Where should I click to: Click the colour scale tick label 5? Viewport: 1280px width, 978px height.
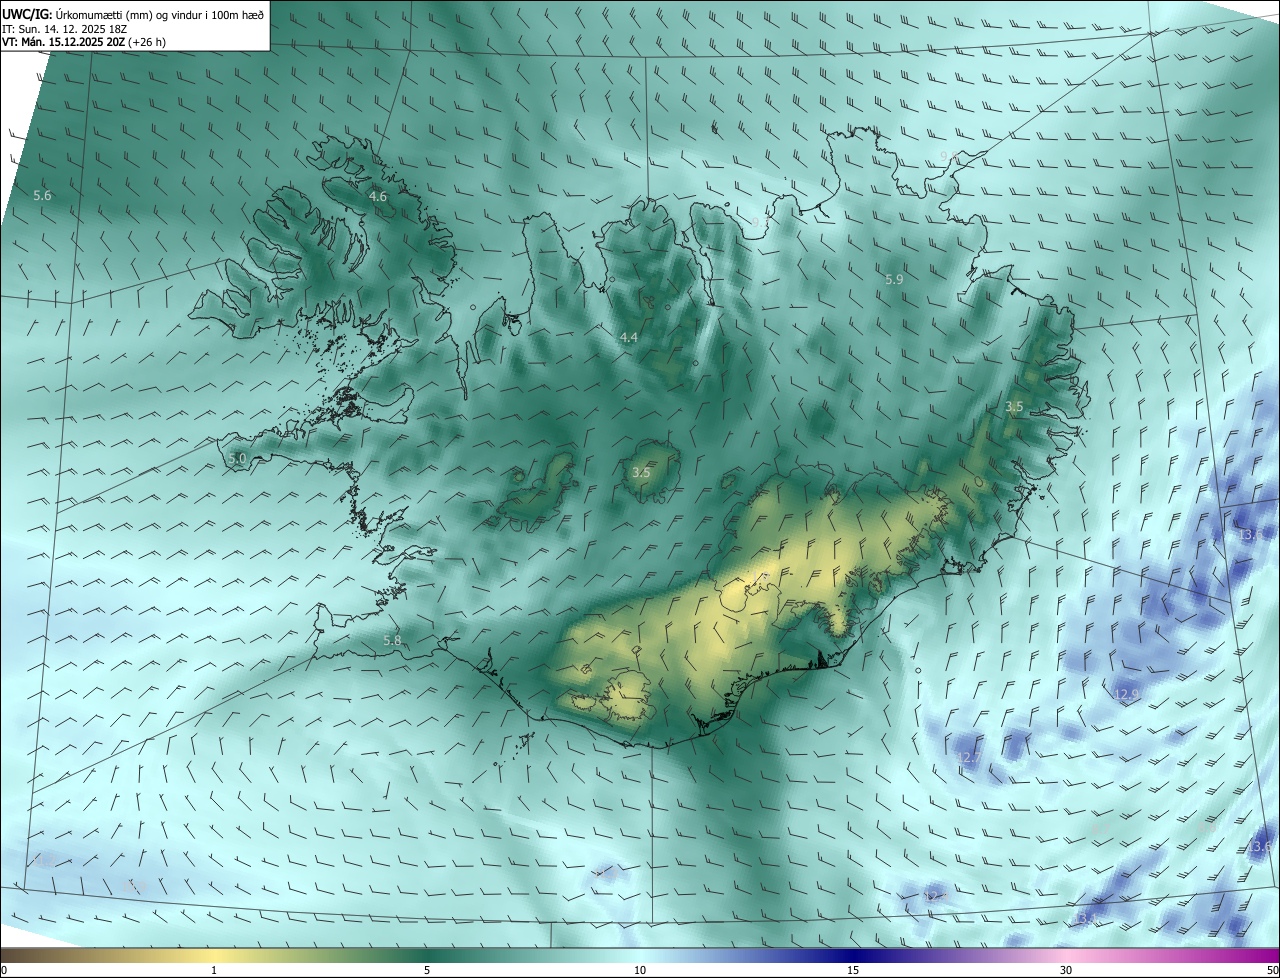pos(427,970)
